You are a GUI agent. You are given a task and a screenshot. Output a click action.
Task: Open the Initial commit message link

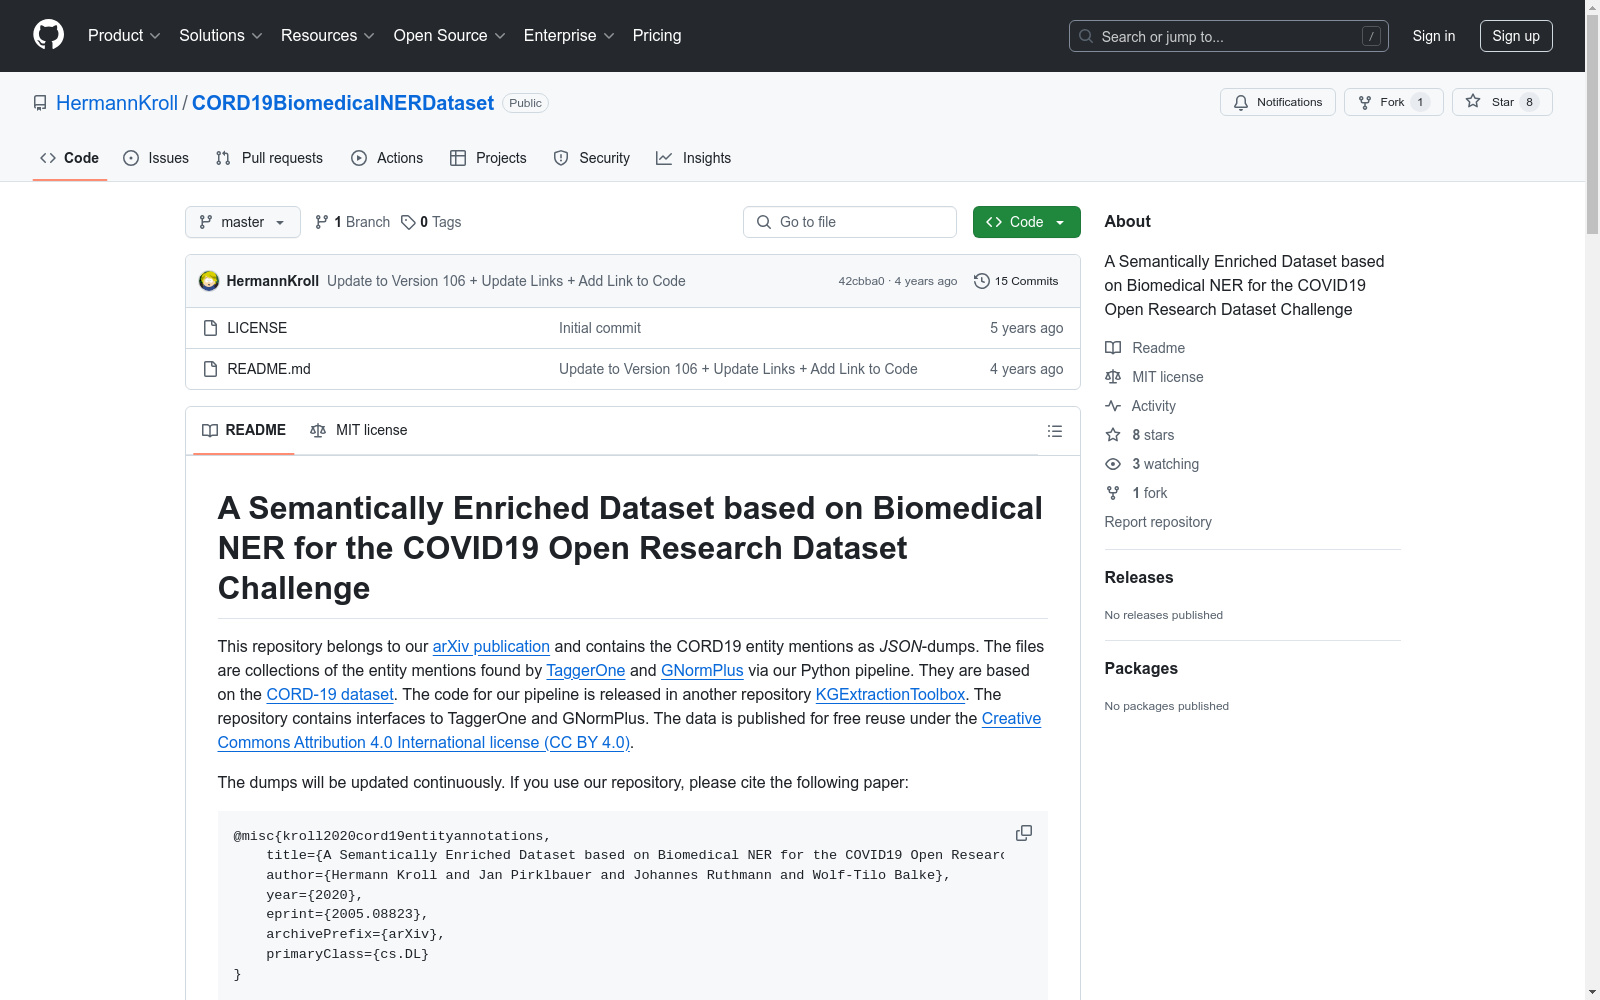click(x=600, y=328)
